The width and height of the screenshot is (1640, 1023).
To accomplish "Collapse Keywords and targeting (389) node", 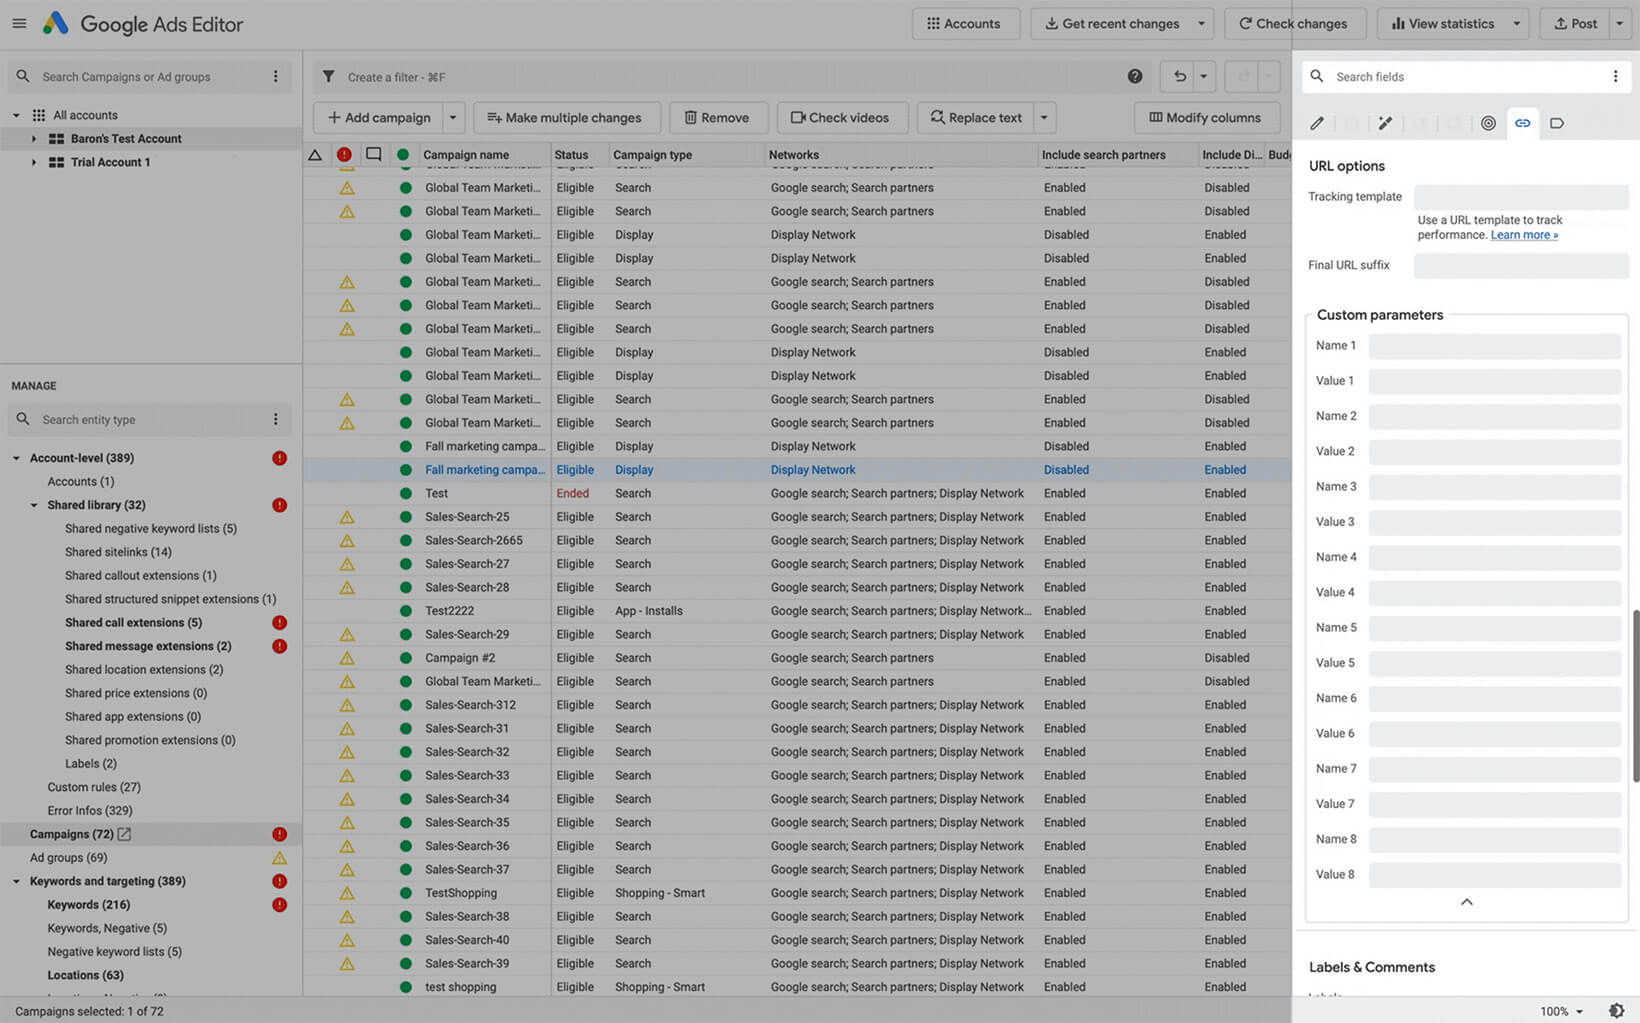I will tap(16, 881).
